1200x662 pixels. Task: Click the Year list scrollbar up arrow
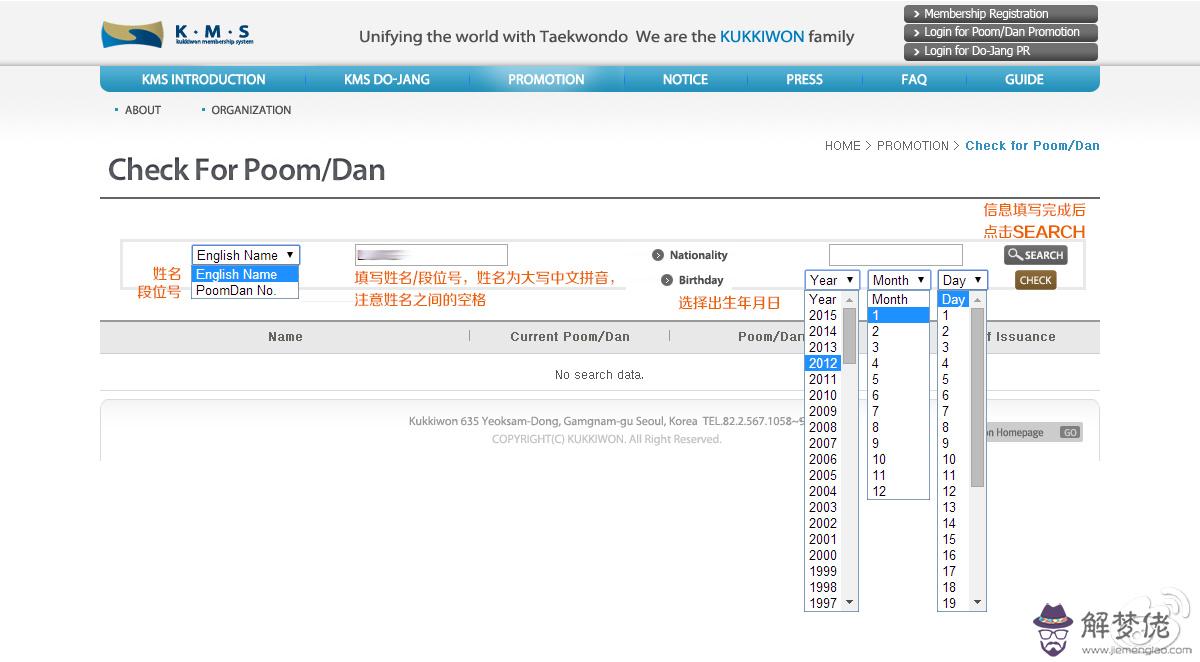pos(850,300)
